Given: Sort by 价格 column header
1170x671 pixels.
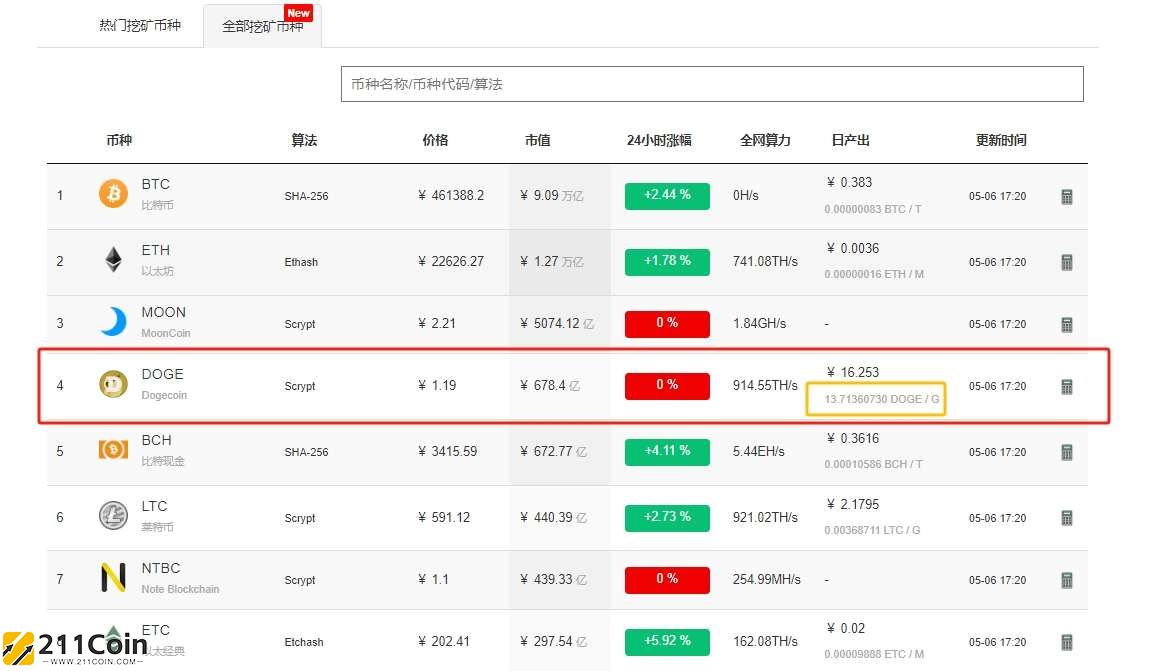Looking at the screenshot, I should (x=435, y=140).
